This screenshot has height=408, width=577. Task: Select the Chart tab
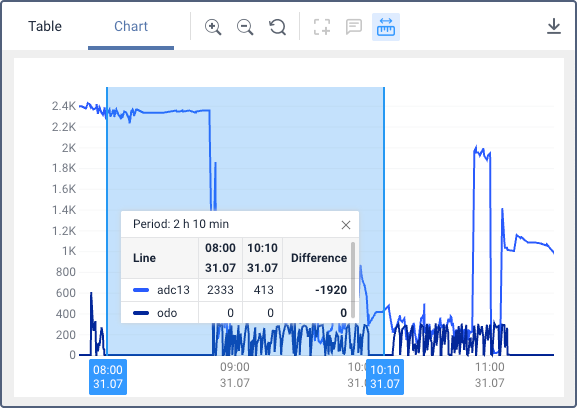(x=131, y=26)
